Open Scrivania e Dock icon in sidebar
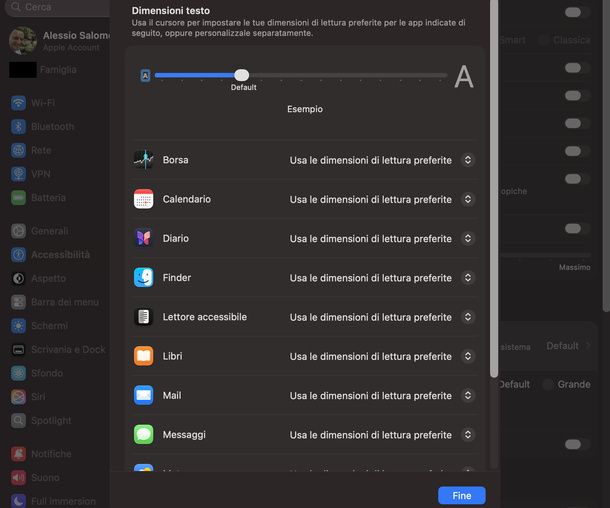Screen dimensions: 610x508 pos(18,349)
